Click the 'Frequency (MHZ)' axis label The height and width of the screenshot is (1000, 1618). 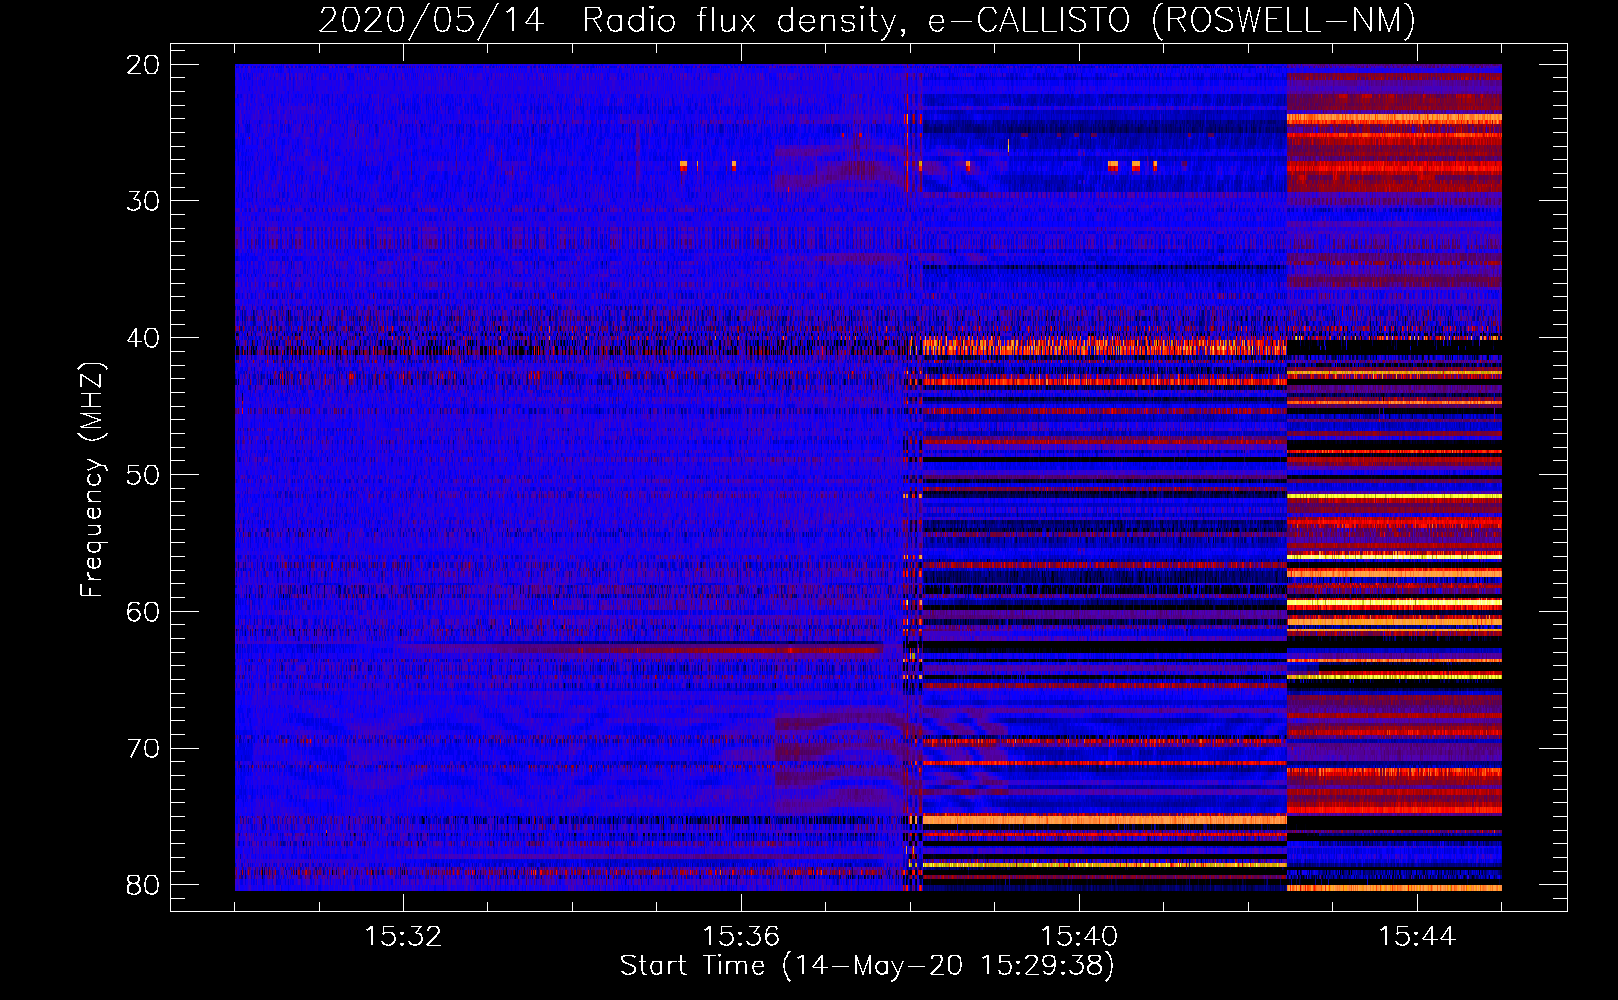pos(91,480)
